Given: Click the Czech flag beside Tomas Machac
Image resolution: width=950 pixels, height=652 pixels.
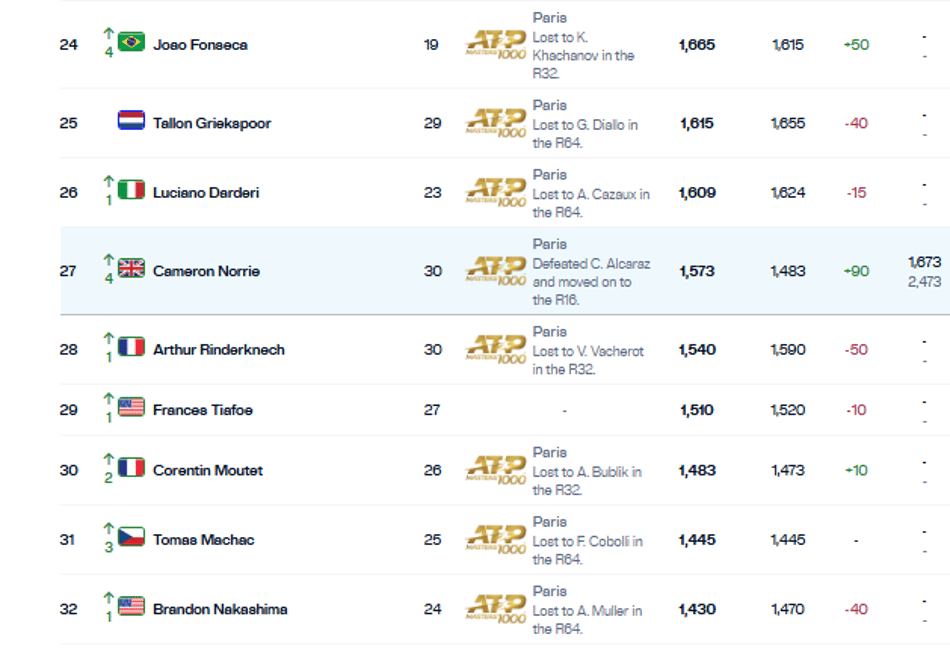Looking at the screenshot, I should (131, 537).
